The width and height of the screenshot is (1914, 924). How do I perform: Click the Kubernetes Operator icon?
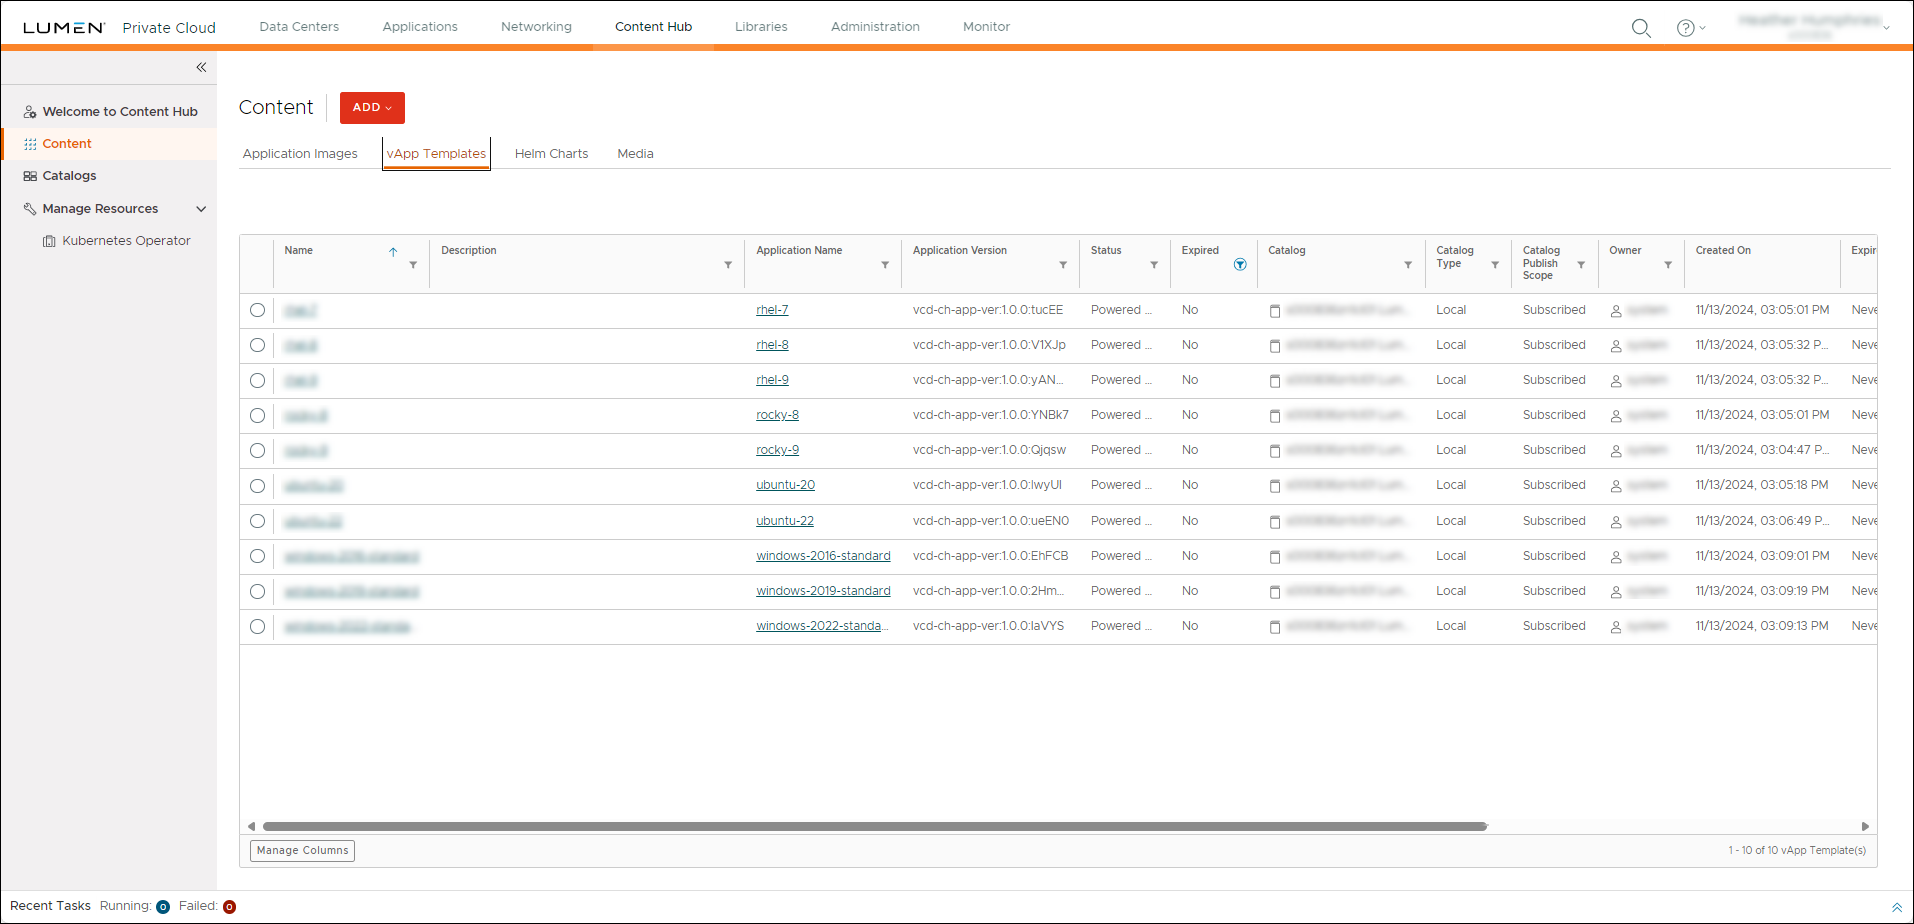[49, 240]
